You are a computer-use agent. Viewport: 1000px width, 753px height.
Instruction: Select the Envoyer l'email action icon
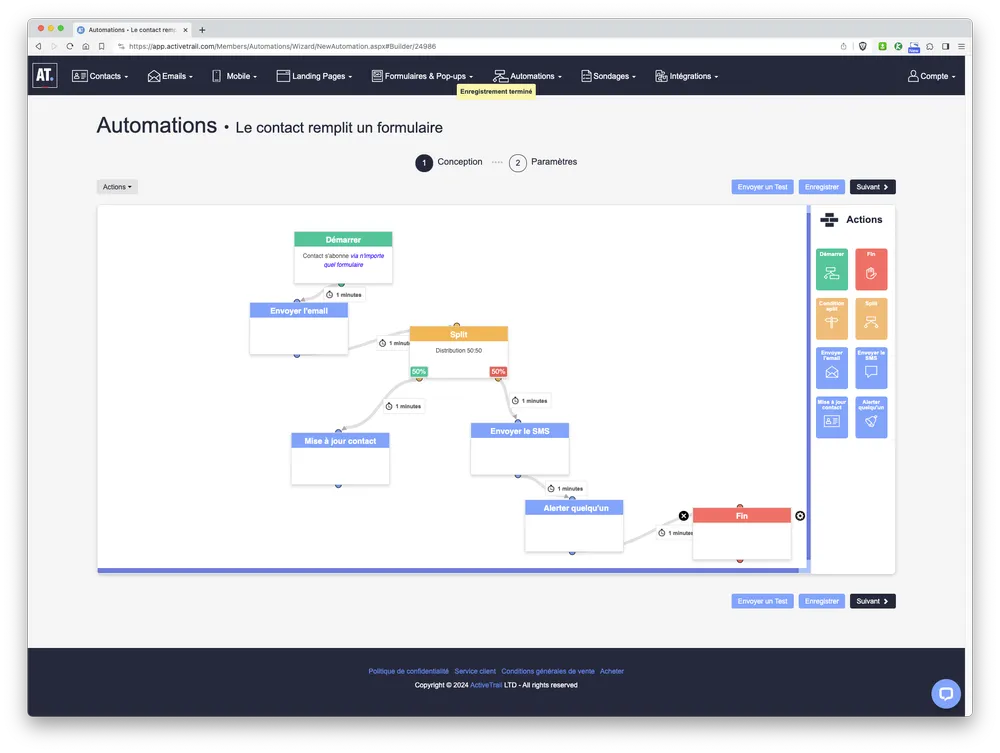coord(831,367)
